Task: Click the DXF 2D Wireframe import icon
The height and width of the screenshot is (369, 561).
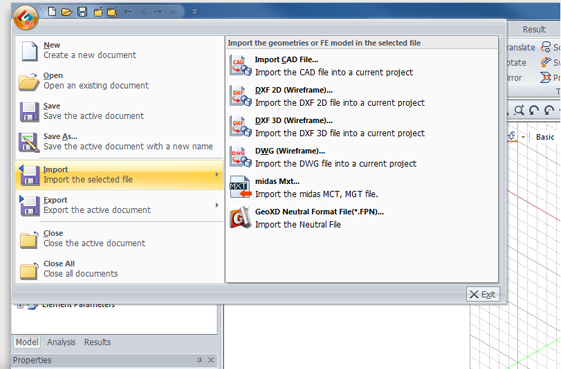Action: (240, 96)
